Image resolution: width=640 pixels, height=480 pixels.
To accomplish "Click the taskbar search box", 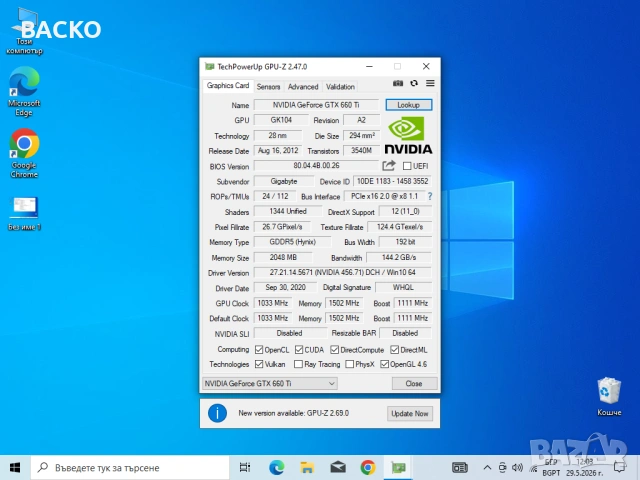I will coord(130,467).
